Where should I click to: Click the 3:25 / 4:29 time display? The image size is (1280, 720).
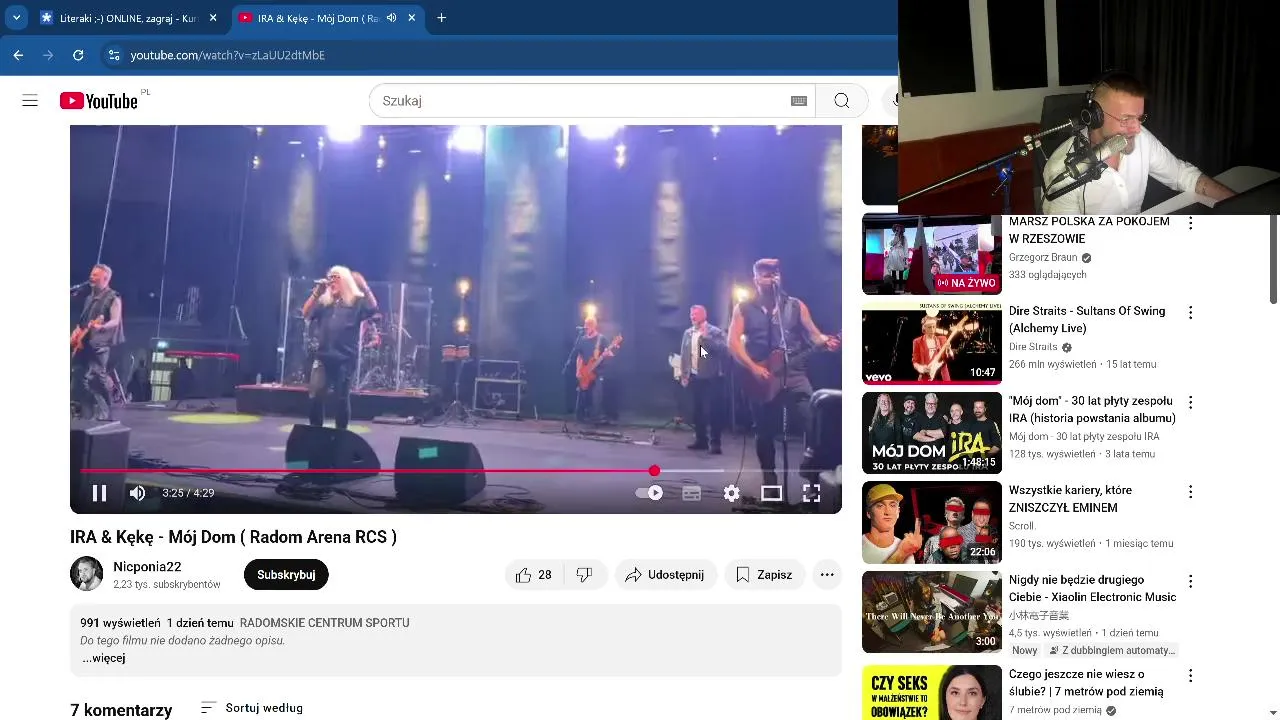(x=188, y=493)
